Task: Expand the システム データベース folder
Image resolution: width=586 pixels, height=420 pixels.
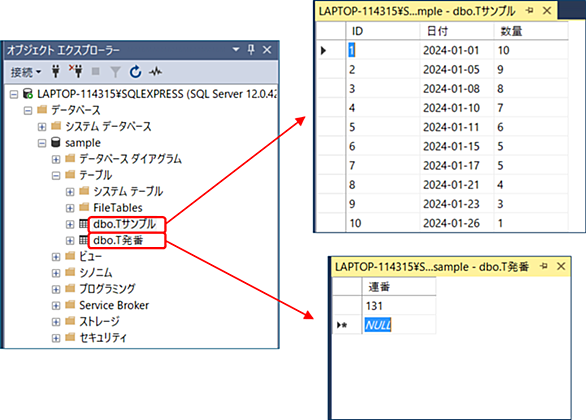Action: pos(42,127)
